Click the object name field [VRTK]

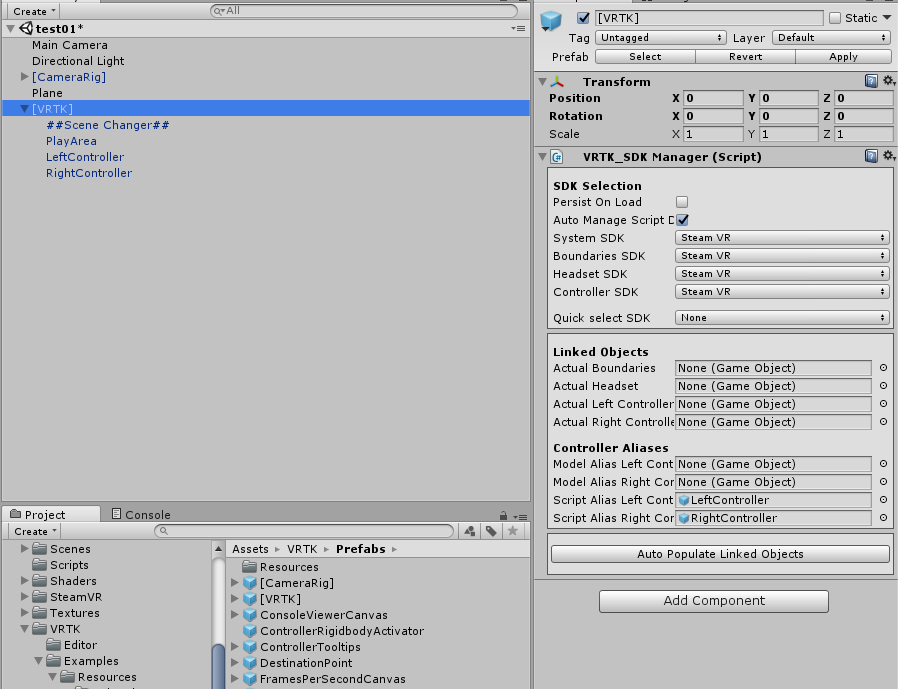click(x=709, y=18)
